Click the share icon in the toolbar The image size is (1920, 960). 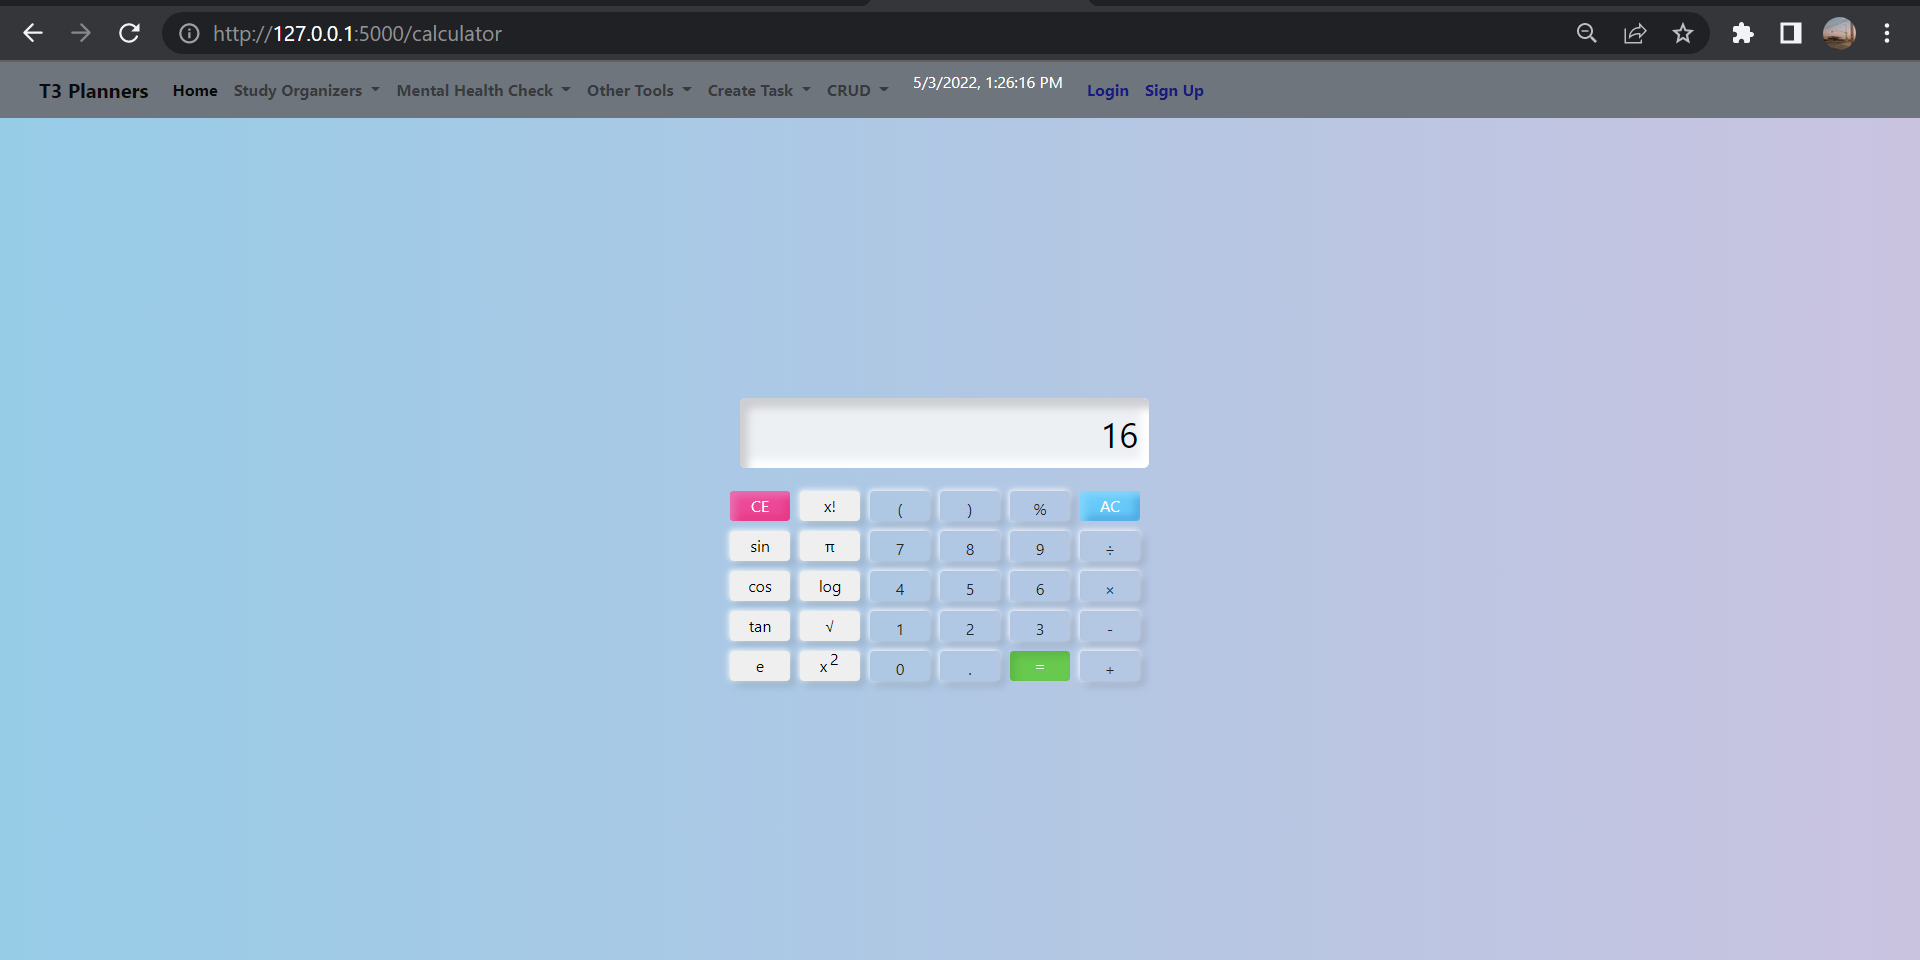click(1635, 33)
